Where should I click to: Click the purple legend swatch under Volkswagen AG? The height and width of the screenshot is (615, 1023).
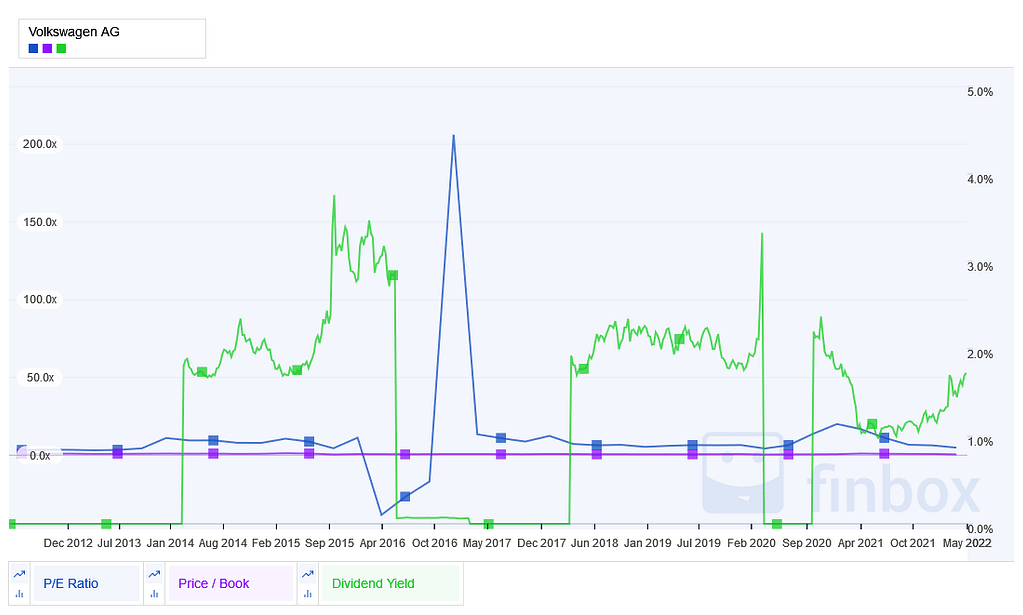(47, 48)
